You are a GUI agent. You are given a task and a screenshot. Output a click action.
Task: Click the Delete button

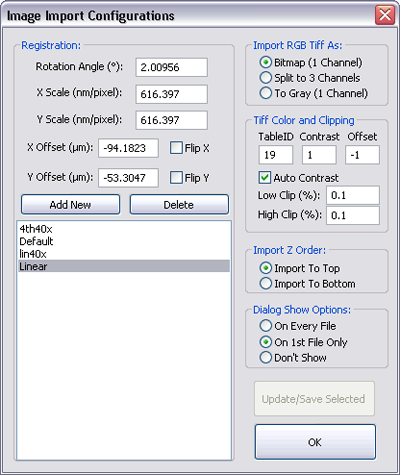click(x=179, y=204)
